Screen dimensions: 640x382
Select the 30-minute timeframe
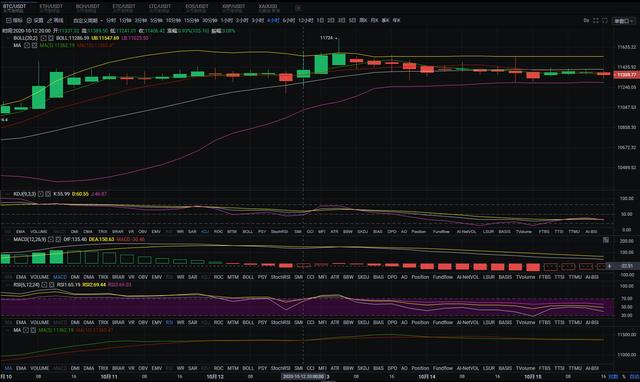click(x=209, y=20)
